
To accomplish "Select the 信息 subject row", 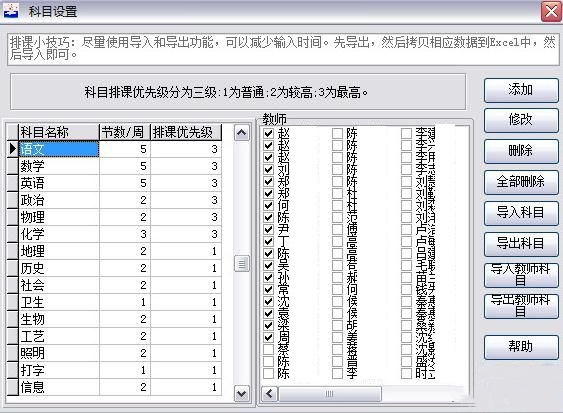I will click(x=120, y=387).
